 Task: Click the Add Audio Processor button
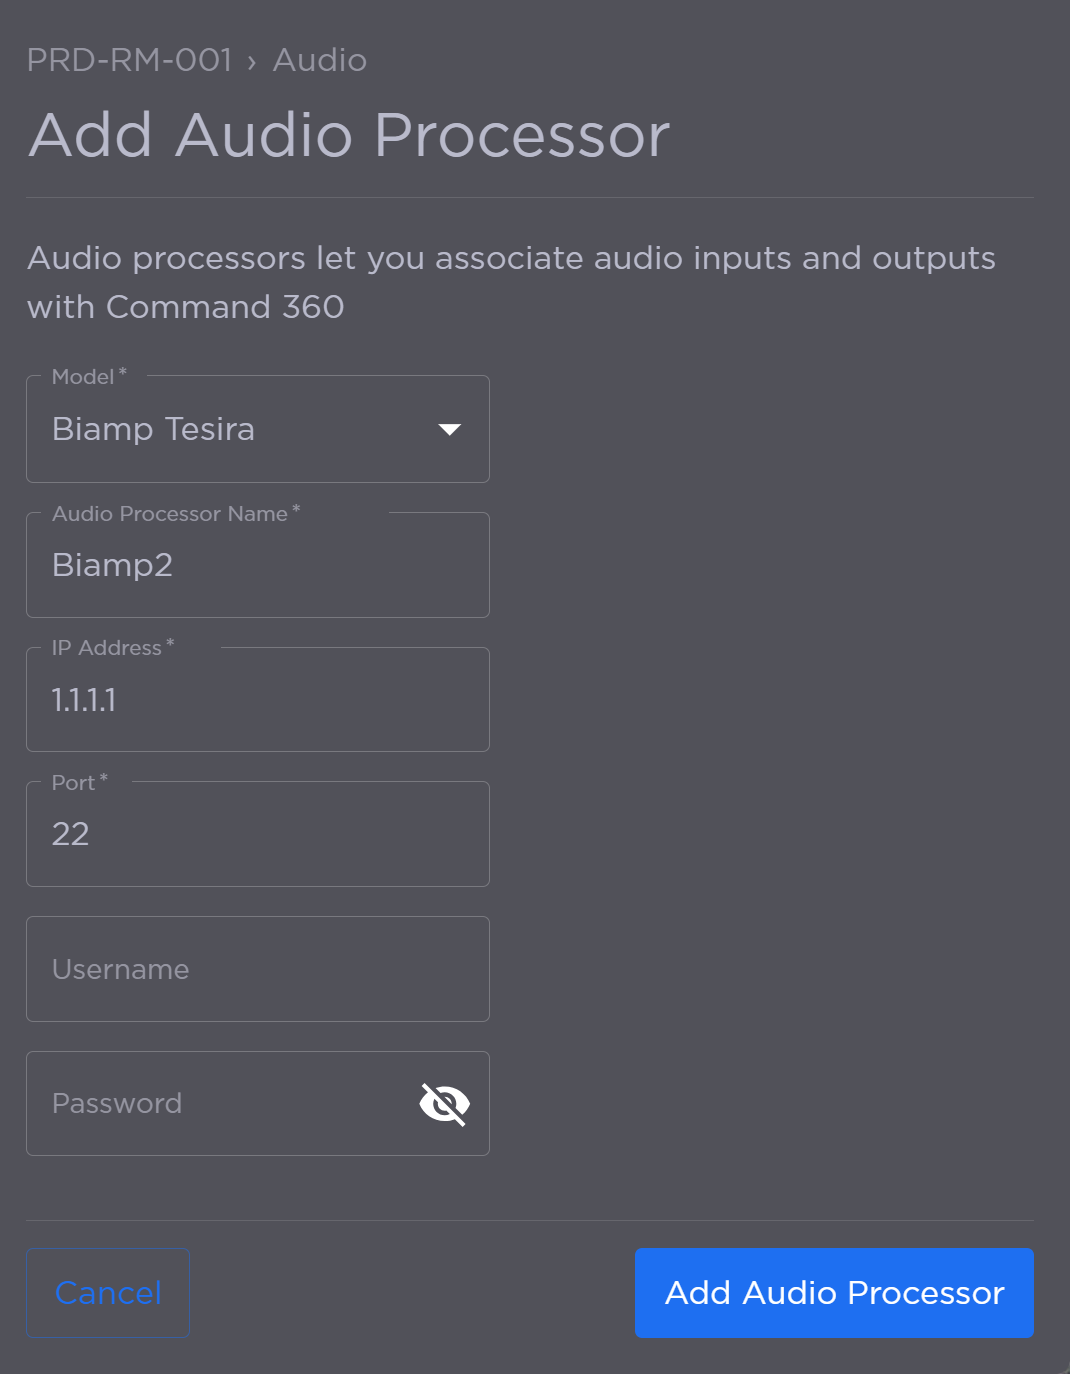coord(834,1293)
